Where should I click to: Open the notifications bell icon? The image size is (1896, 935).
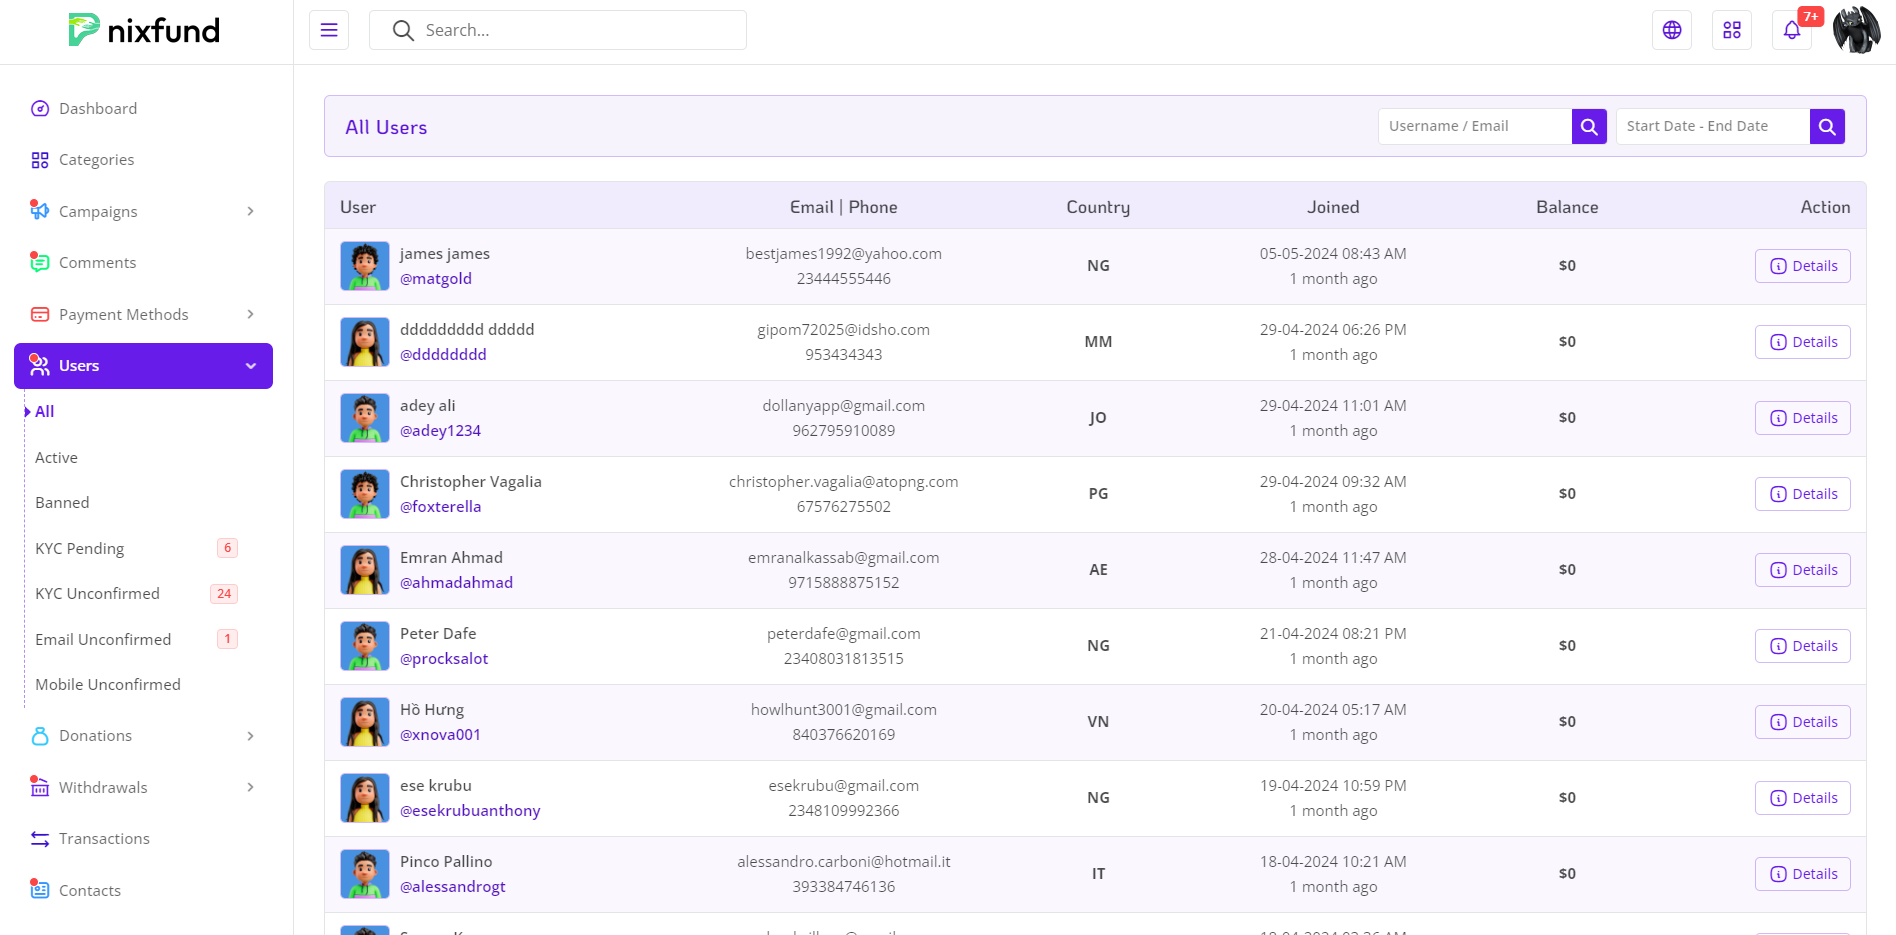(1792, 30)
